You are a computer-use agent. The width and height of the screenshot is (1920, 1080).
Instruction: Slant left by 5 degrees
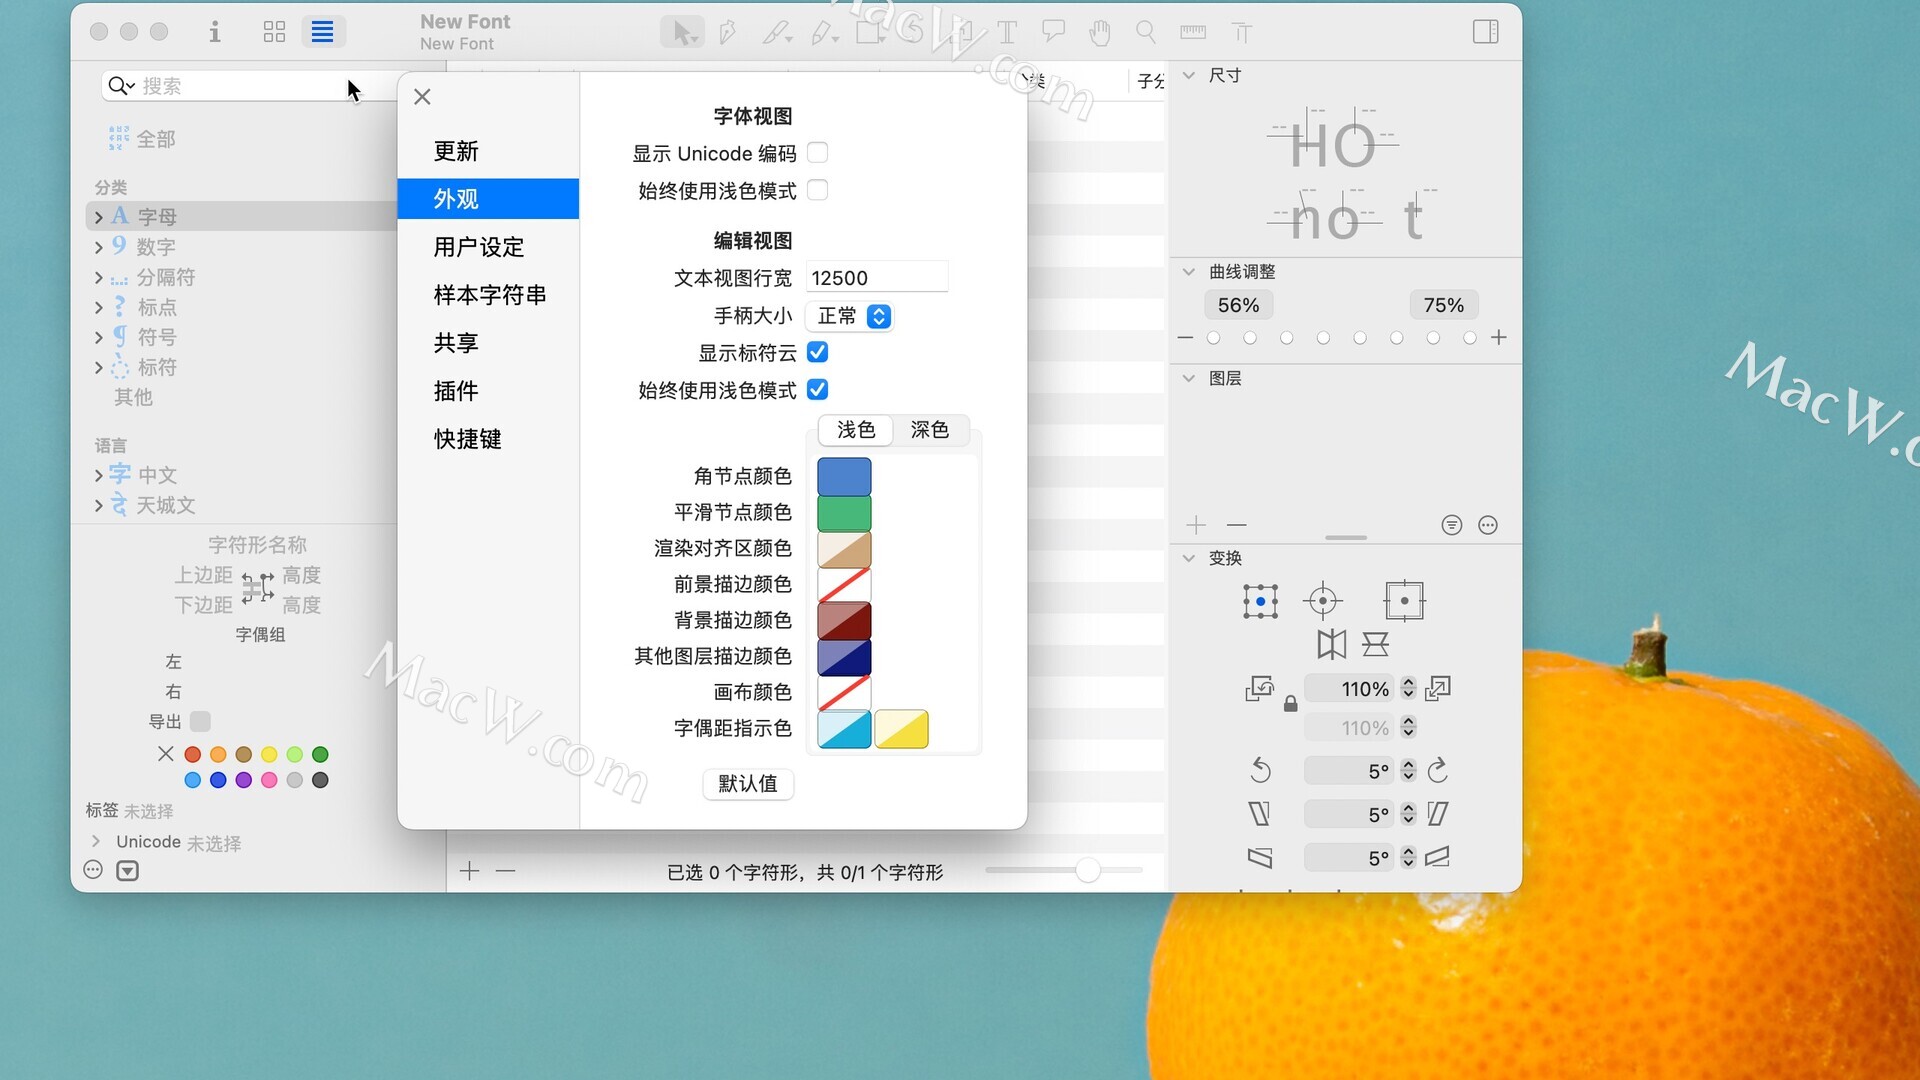coord(1260,814)
